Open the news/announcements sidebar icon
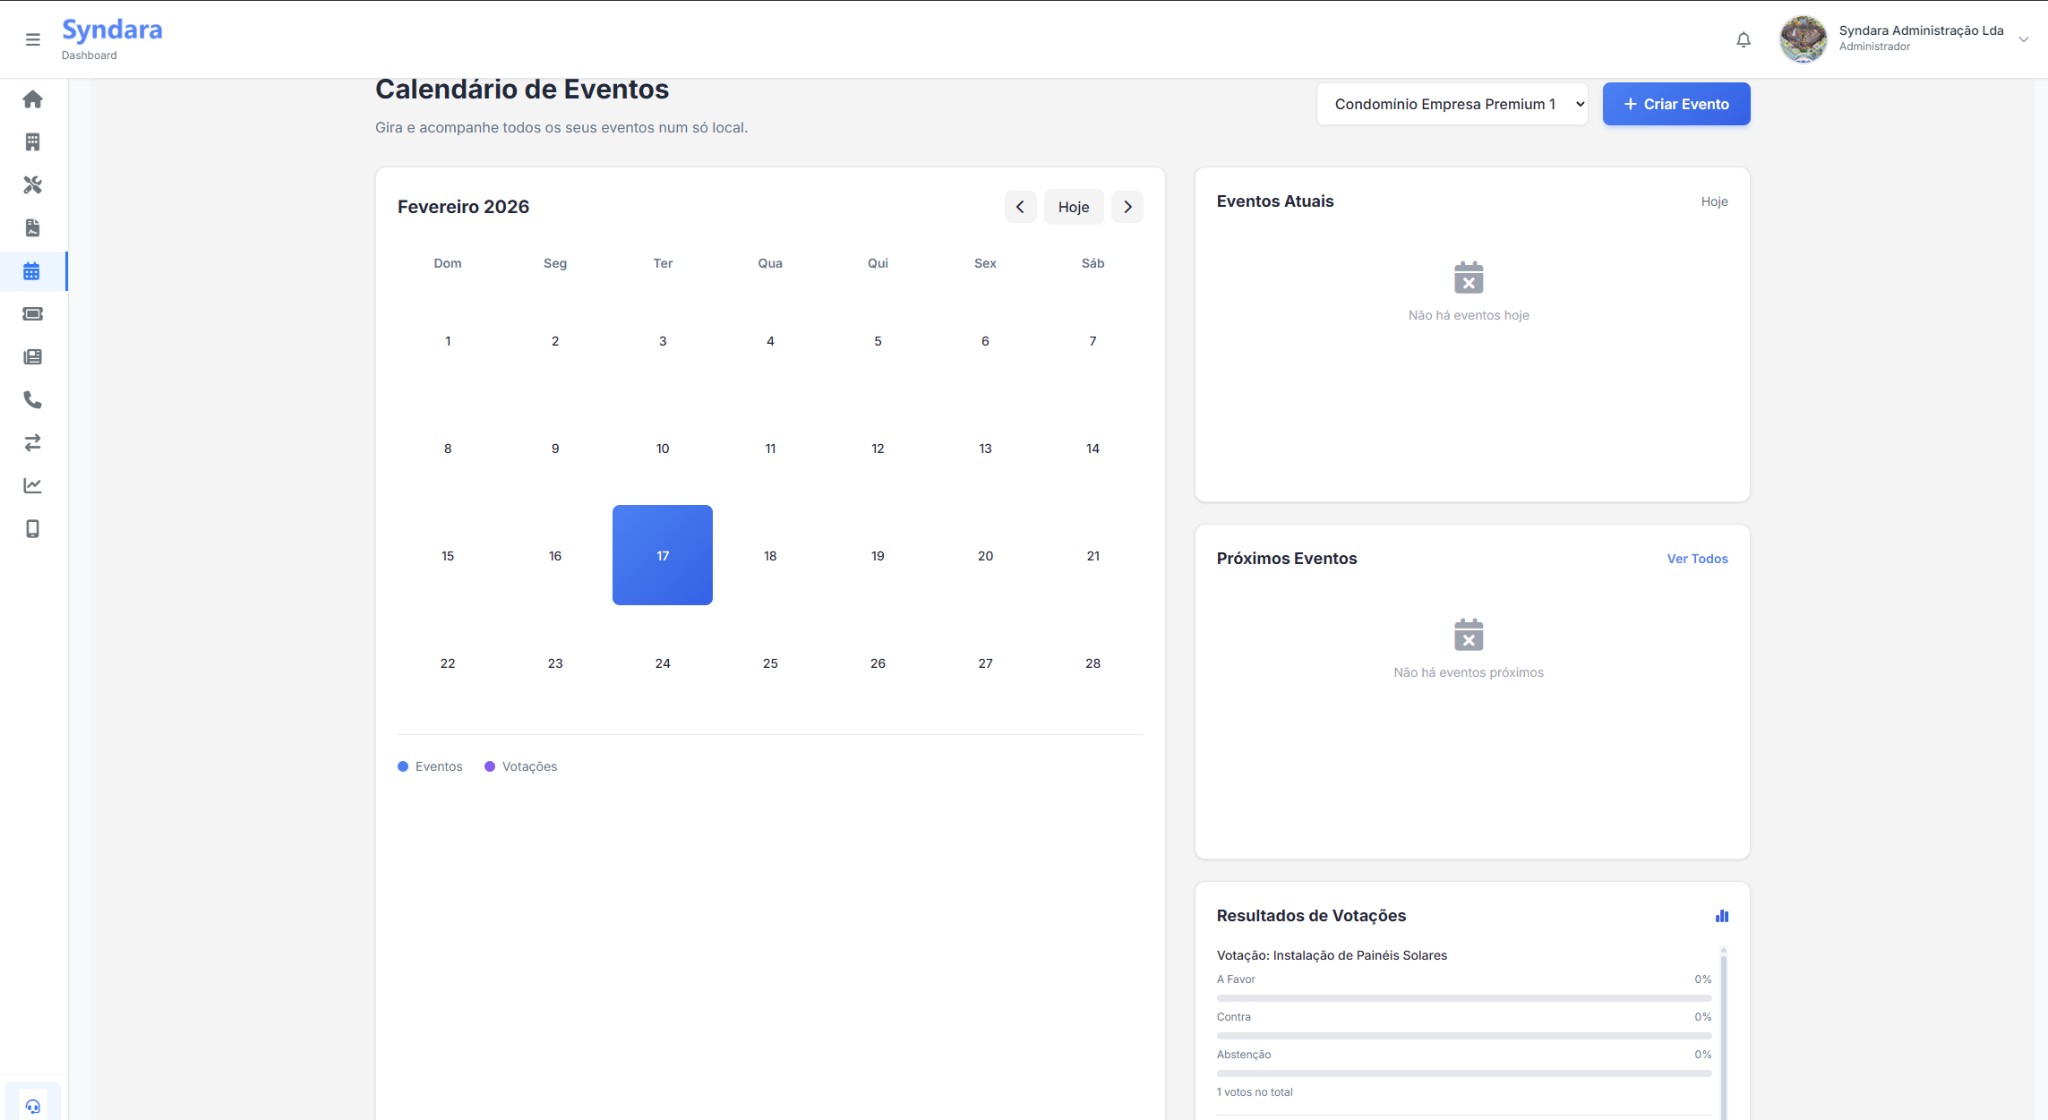The image size is (2048, 1120). (x=32, y=356)
